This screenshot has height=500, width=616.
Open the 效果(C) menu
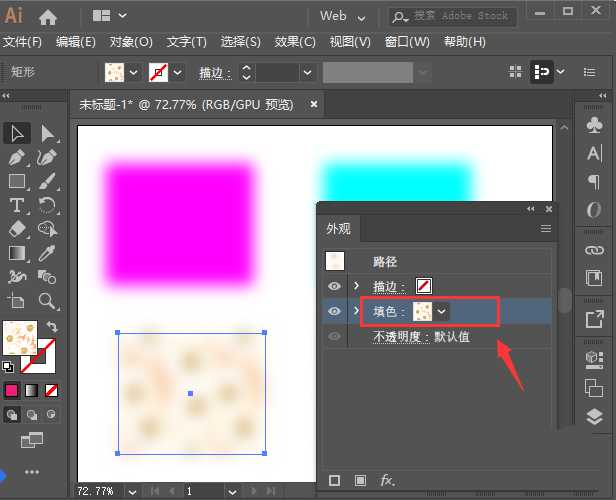pyautogui.click(x=295, y=42)
